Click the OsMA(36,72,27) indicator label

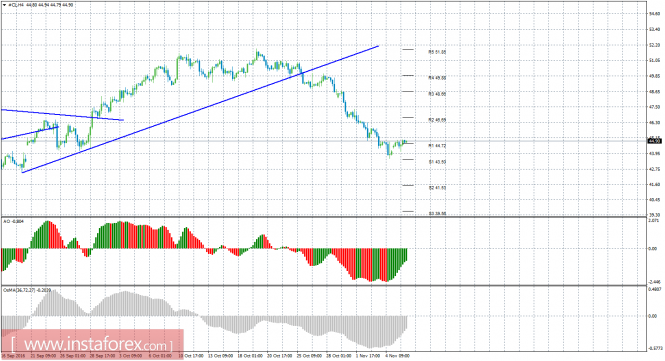coord(27,290)
